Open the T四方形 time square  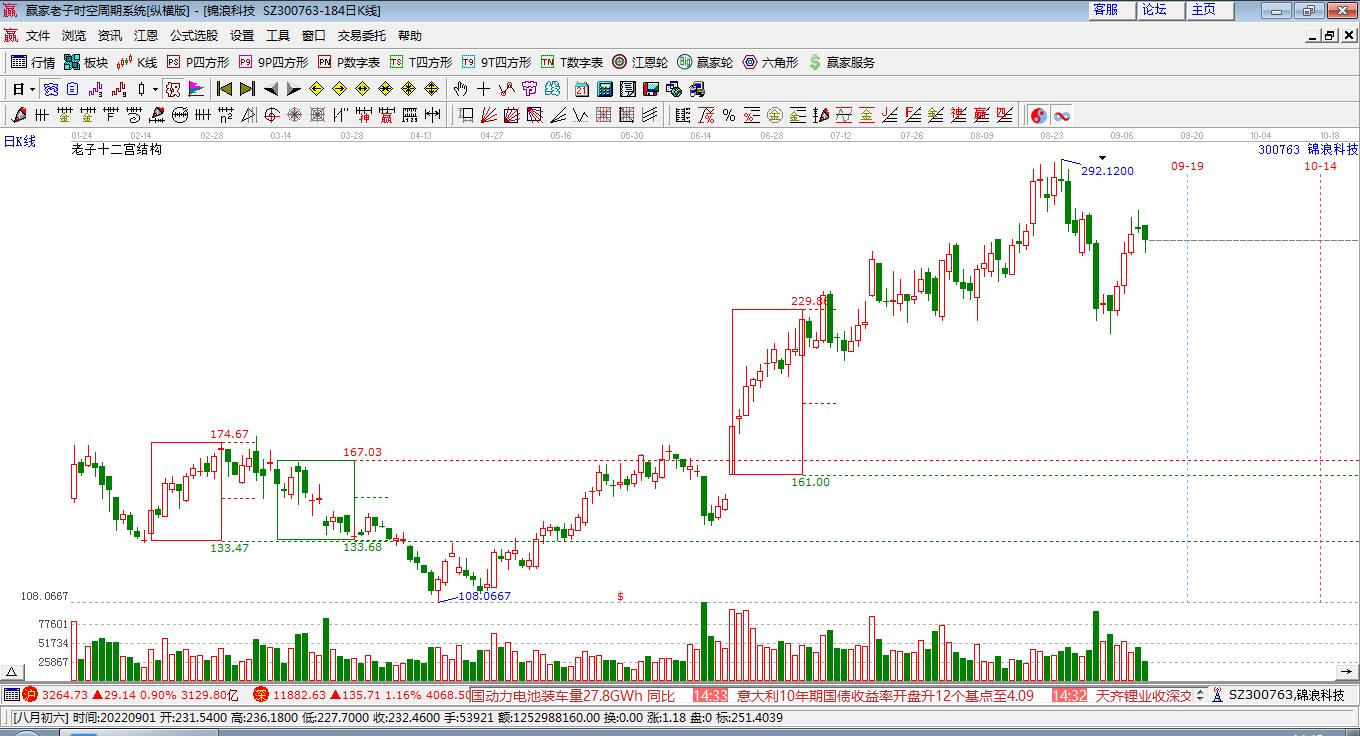point(420,62)
